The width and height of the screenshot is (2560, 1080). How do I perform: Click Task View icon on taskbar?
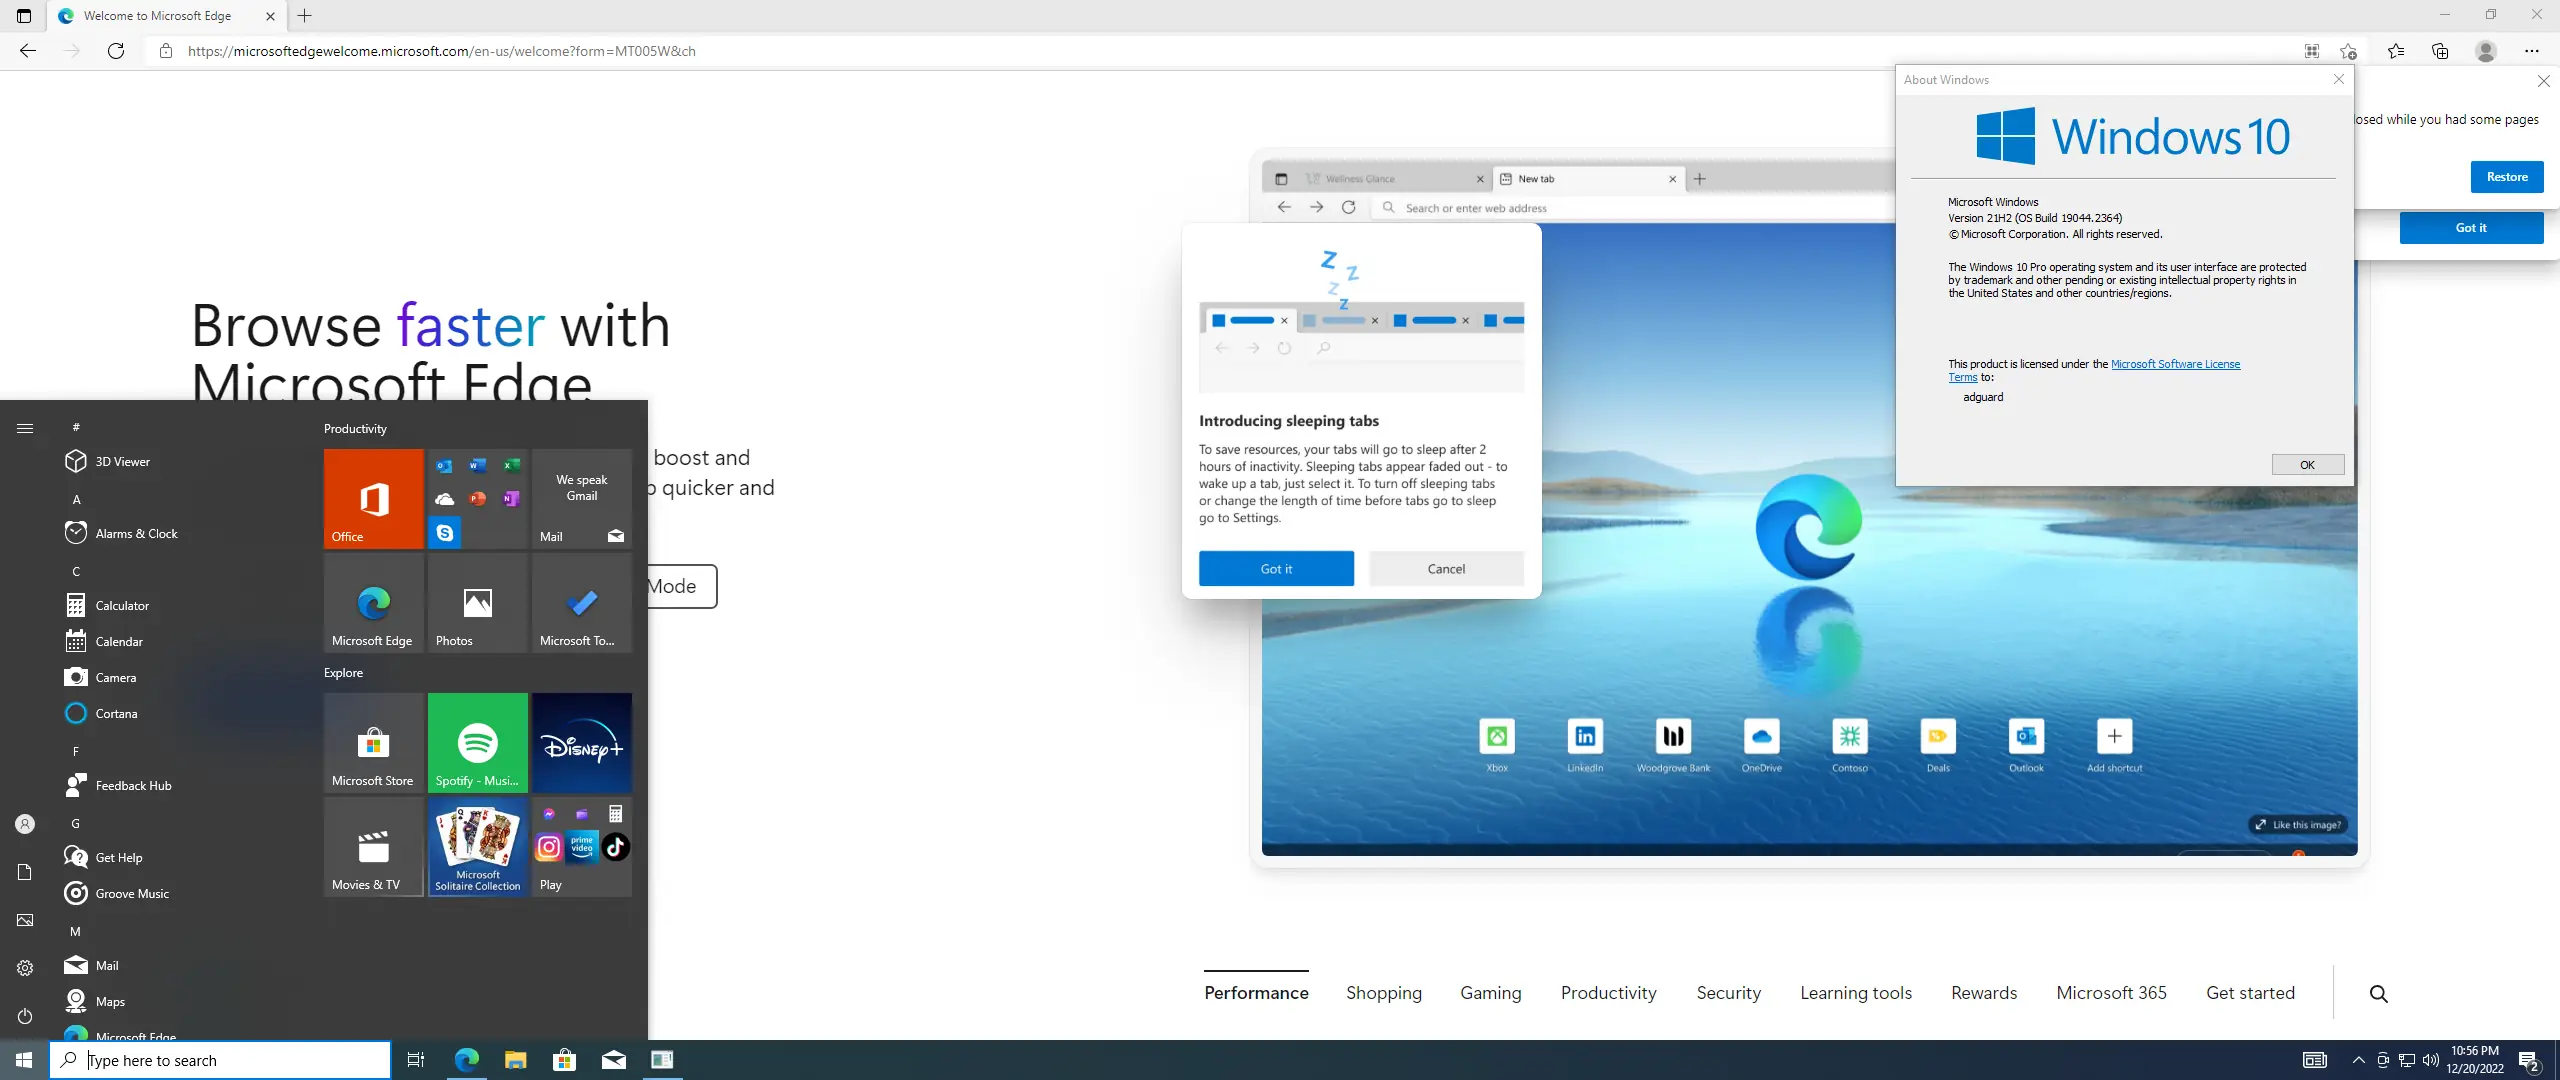416,1060
